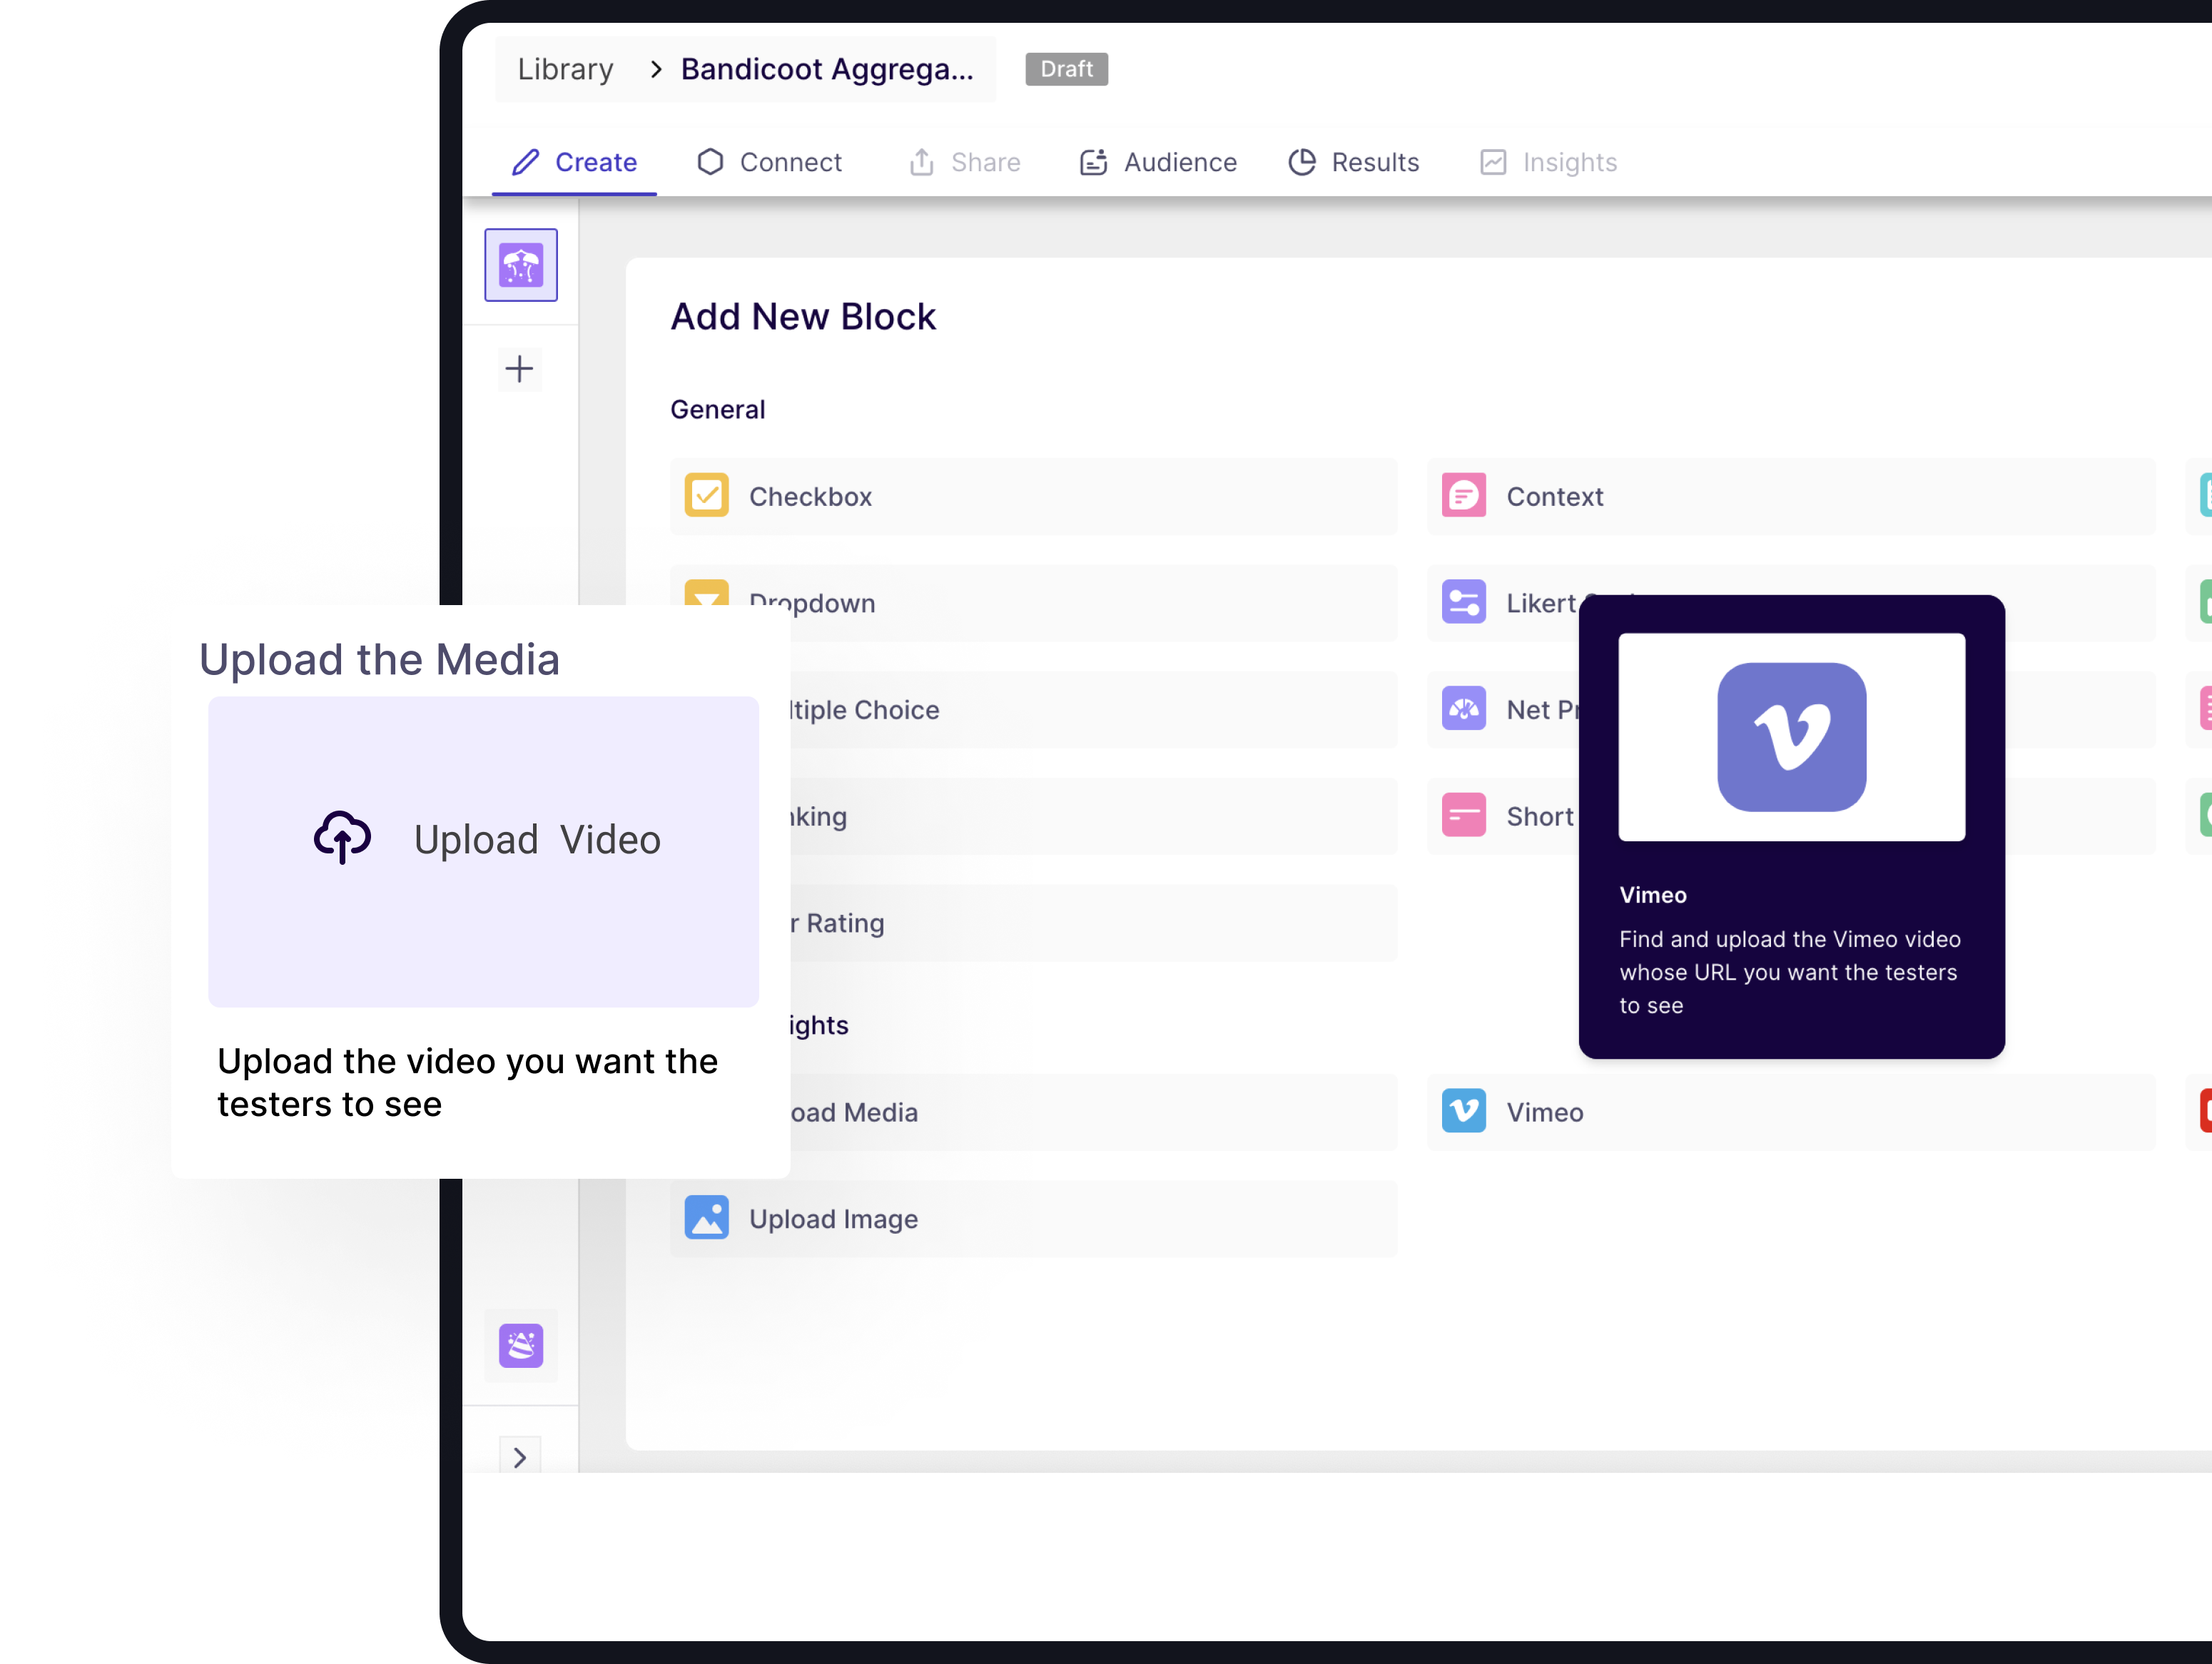The height and width of the screenshot is (1664, 2212).
Task: Add a Ranking block
Action: coord(1093,815)
